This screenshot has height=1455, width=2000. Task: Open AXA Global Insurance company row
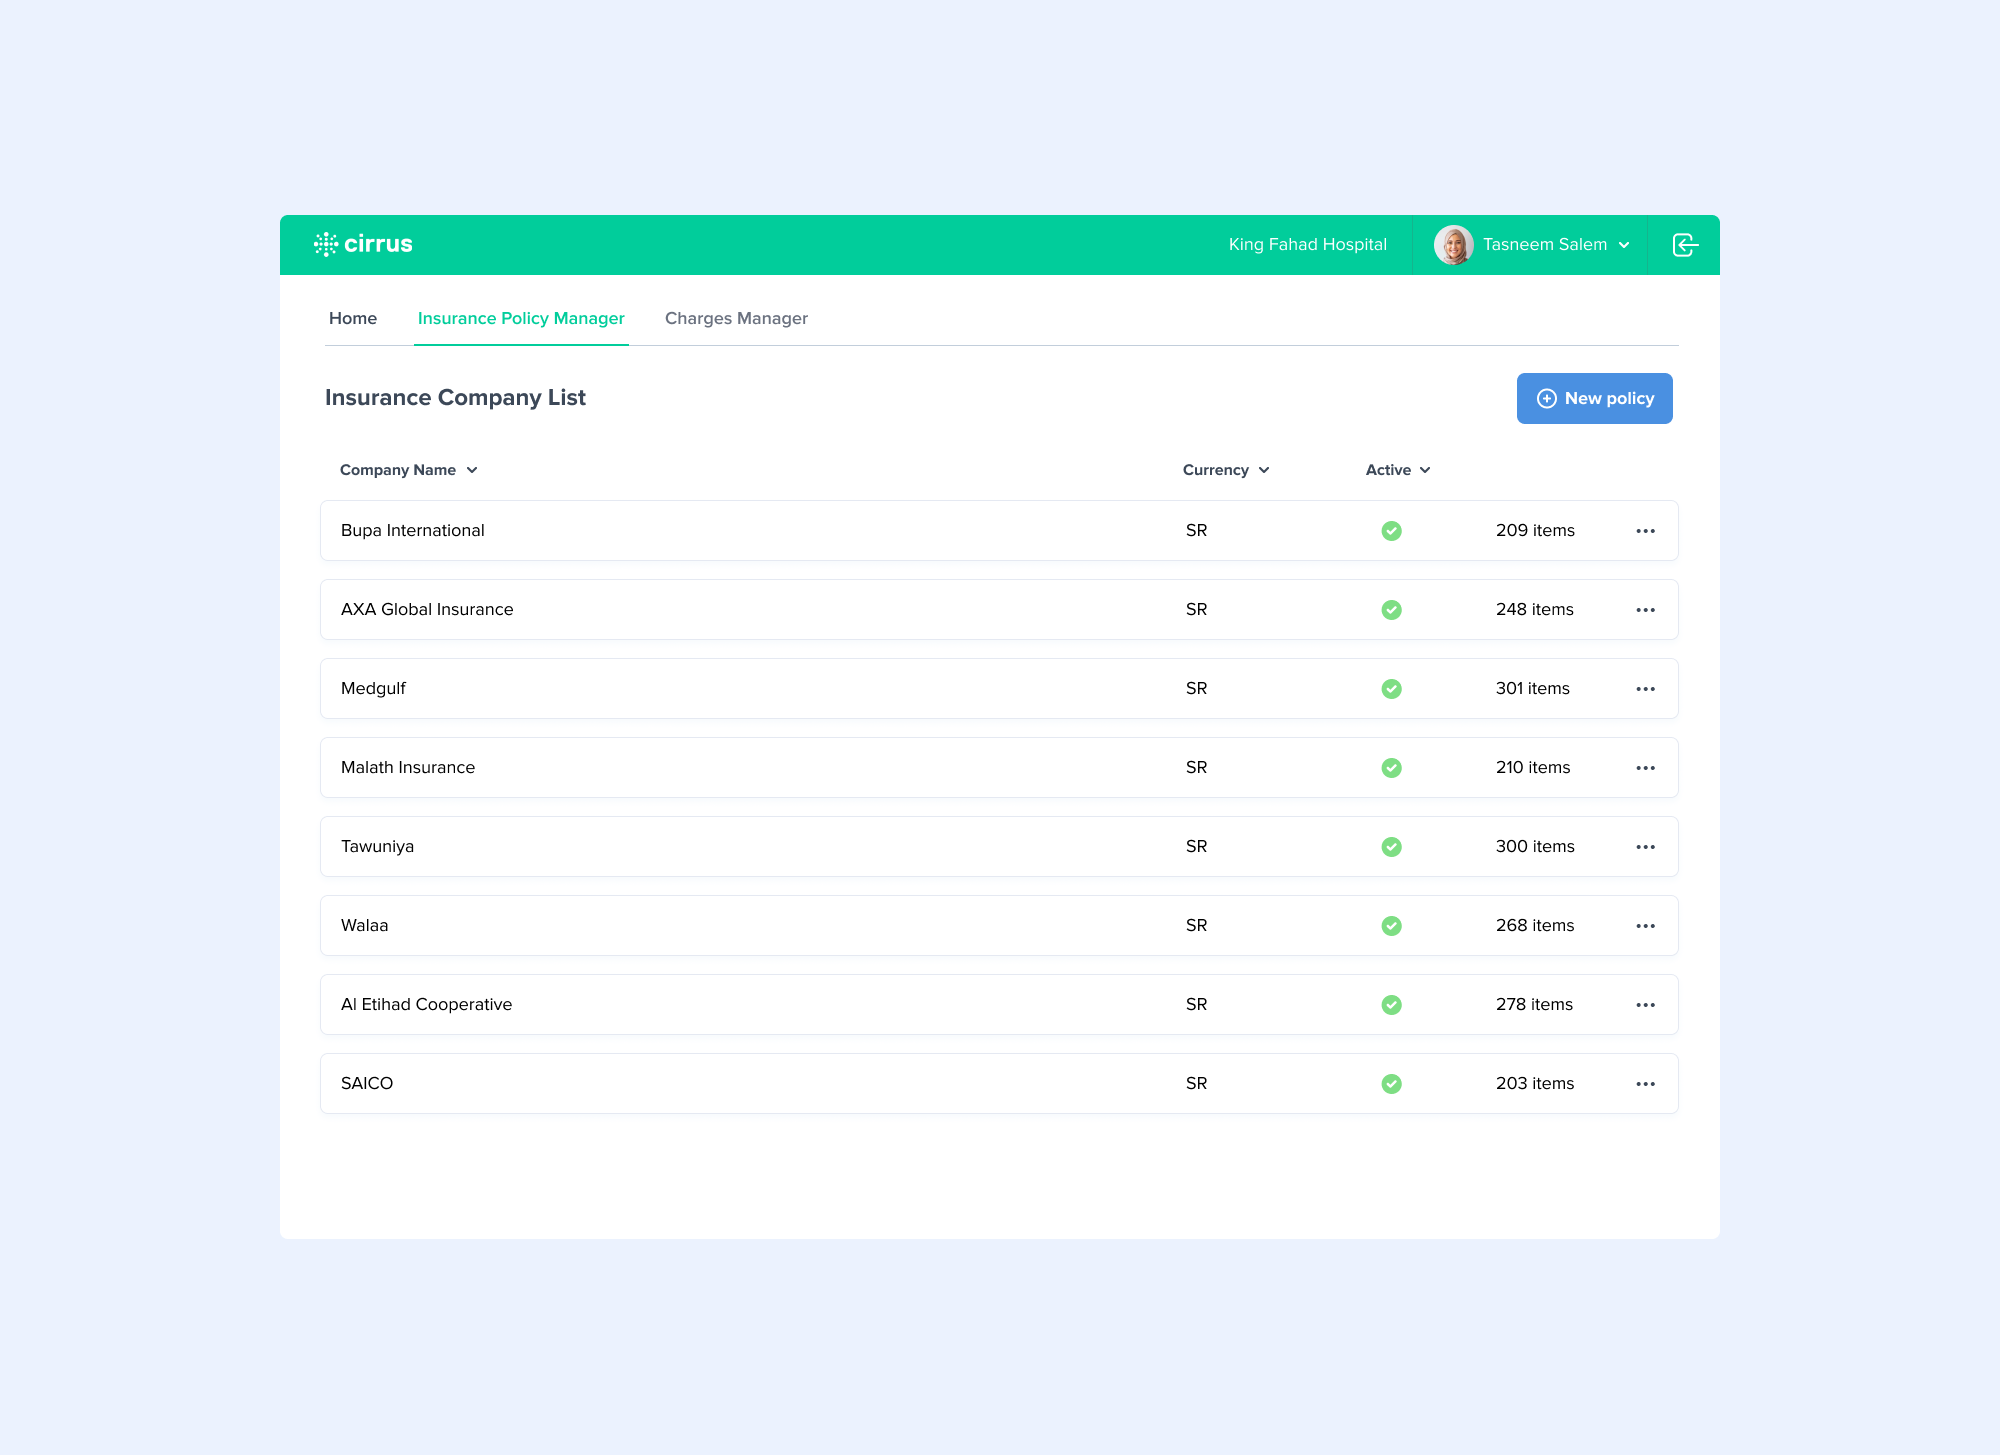(999, 610)
